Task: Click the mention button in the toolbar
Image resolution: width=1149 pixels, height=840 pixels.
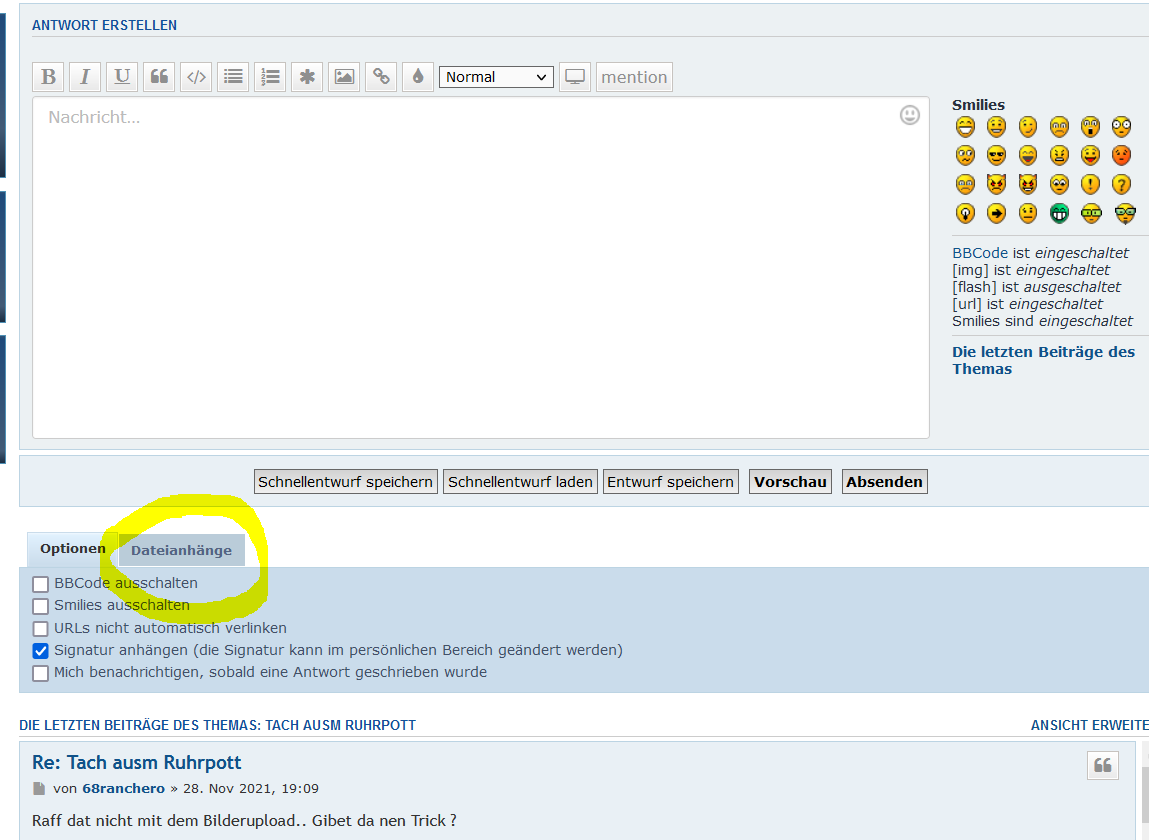Action: pyautogui.click(x=635, y=77)
